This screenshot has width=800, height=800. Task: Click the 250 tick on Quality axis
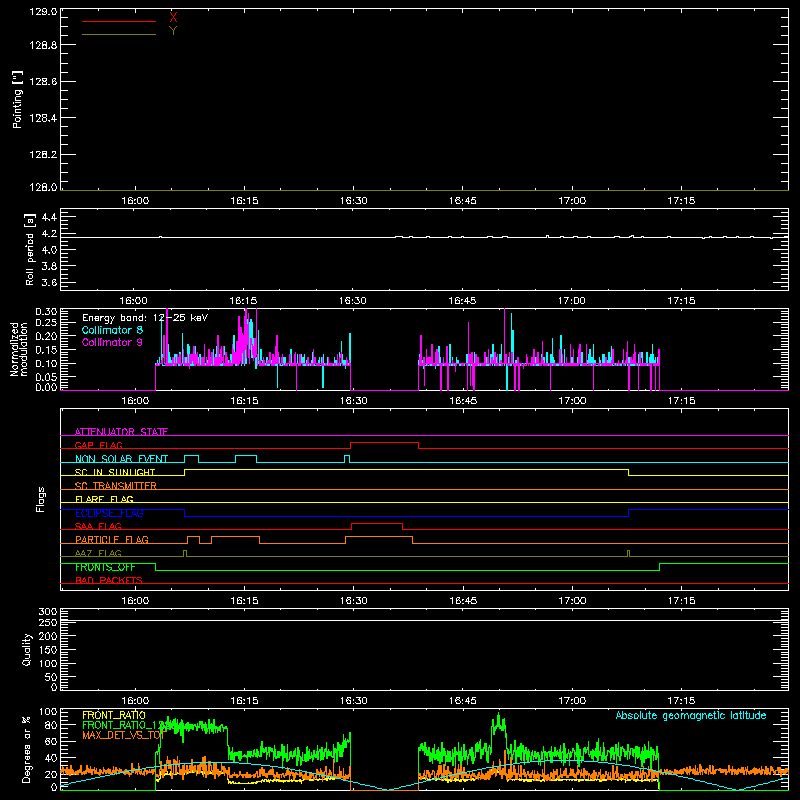tap(48, 622)
